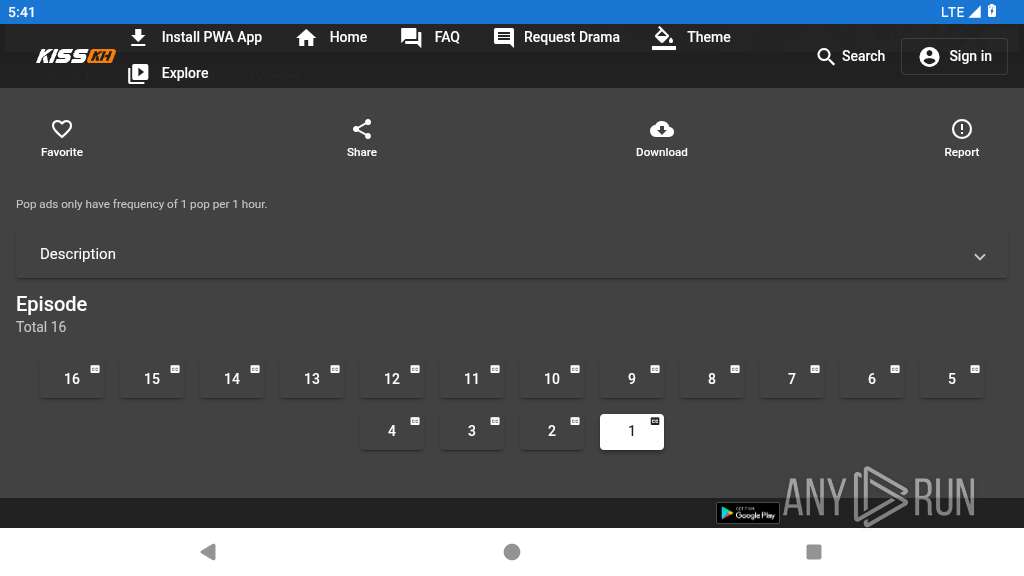Click the Theme paint bucket icon
The height and width of the screenshot is (576, 1024).
point(664,38)
